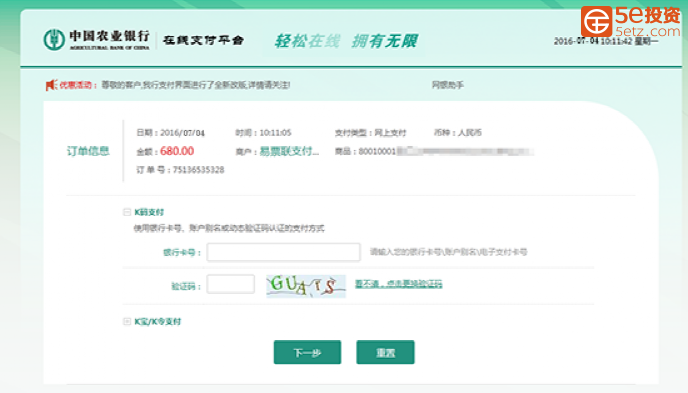
Task: Click the red announcement megaphone icon
Action: click(51, 85)
